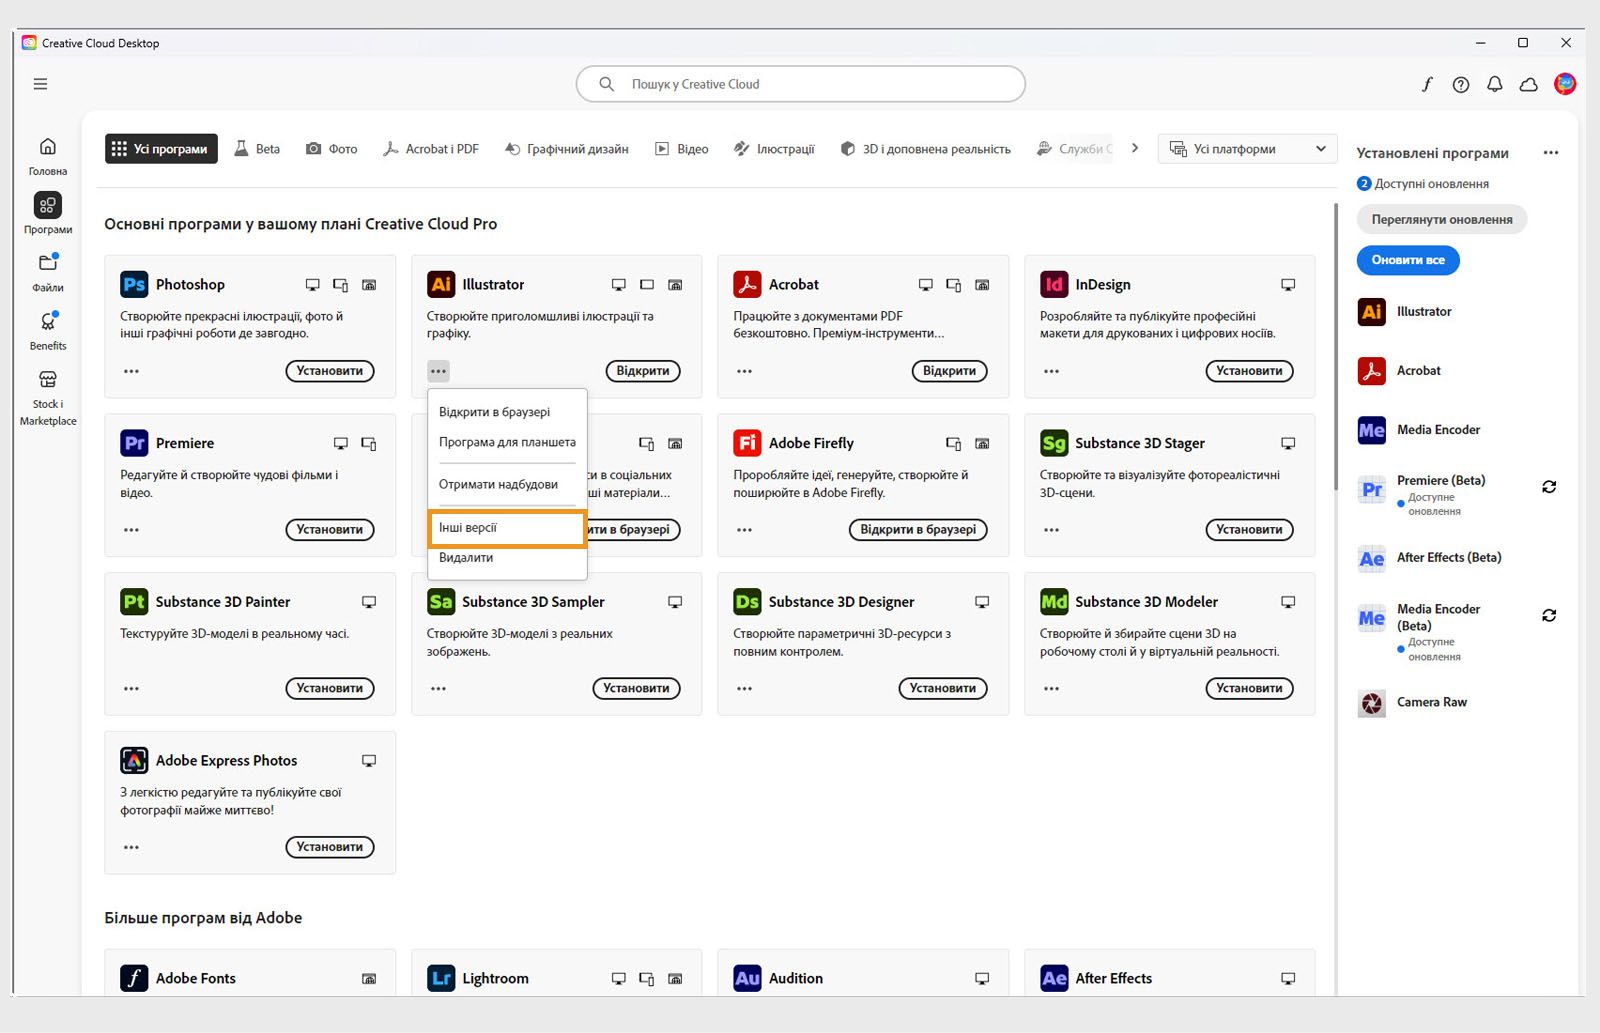Open more options for Photoshop card

pyautogui.click(x=131, y=371)
